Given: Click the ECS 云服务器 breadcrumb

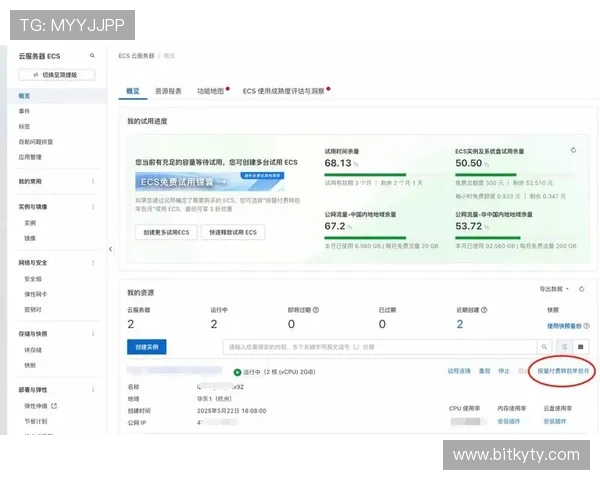Looking at the screenshot, I should pyautogui.click(x=136, y=56).
